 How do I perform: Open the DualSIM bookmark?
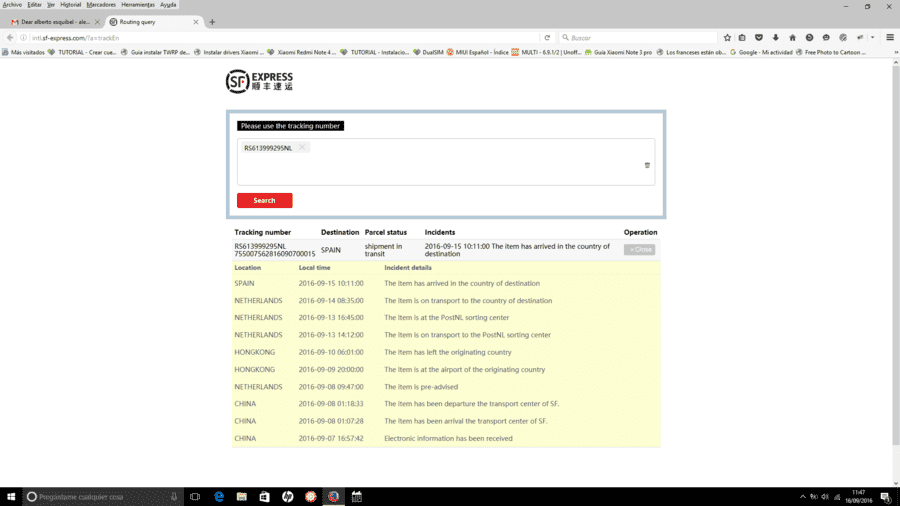tap(428, 52)
